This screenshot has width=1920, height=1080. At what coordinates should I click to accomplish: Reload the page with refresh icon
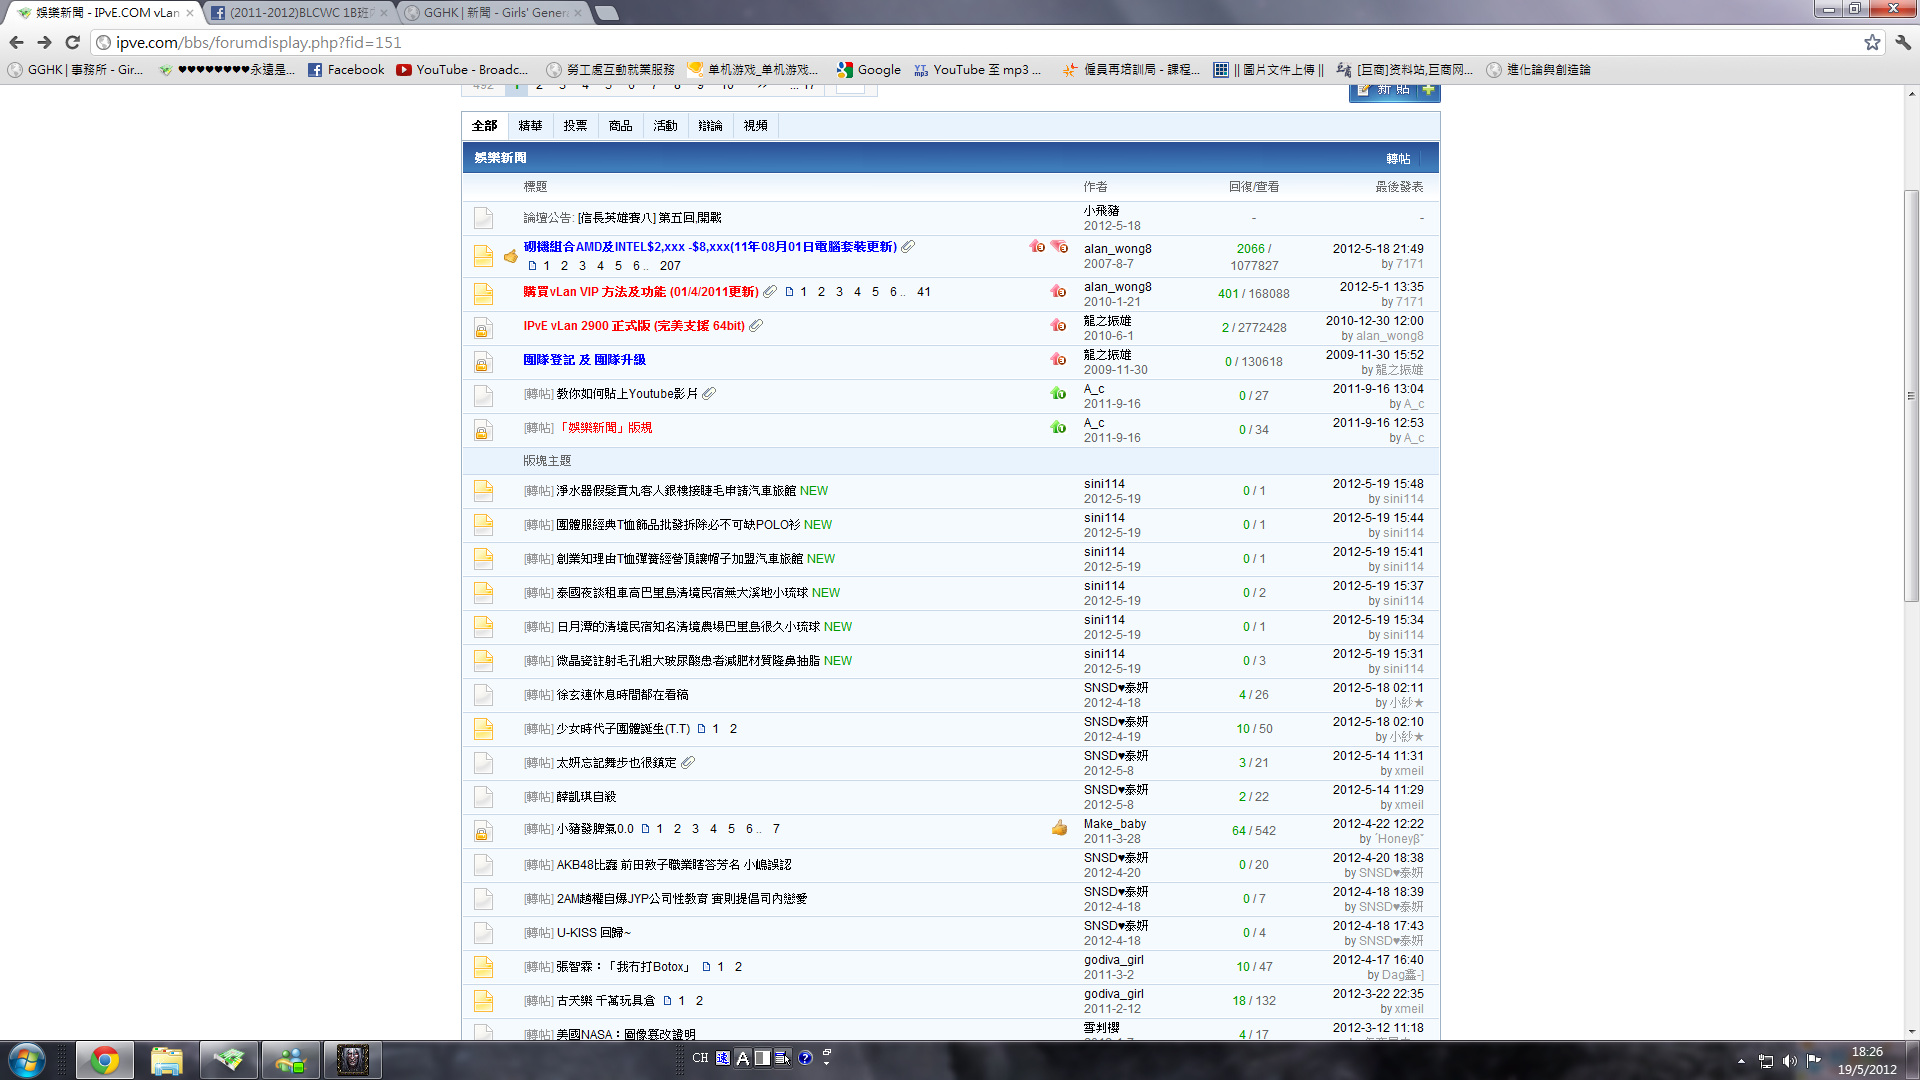(x=72, y=42)
